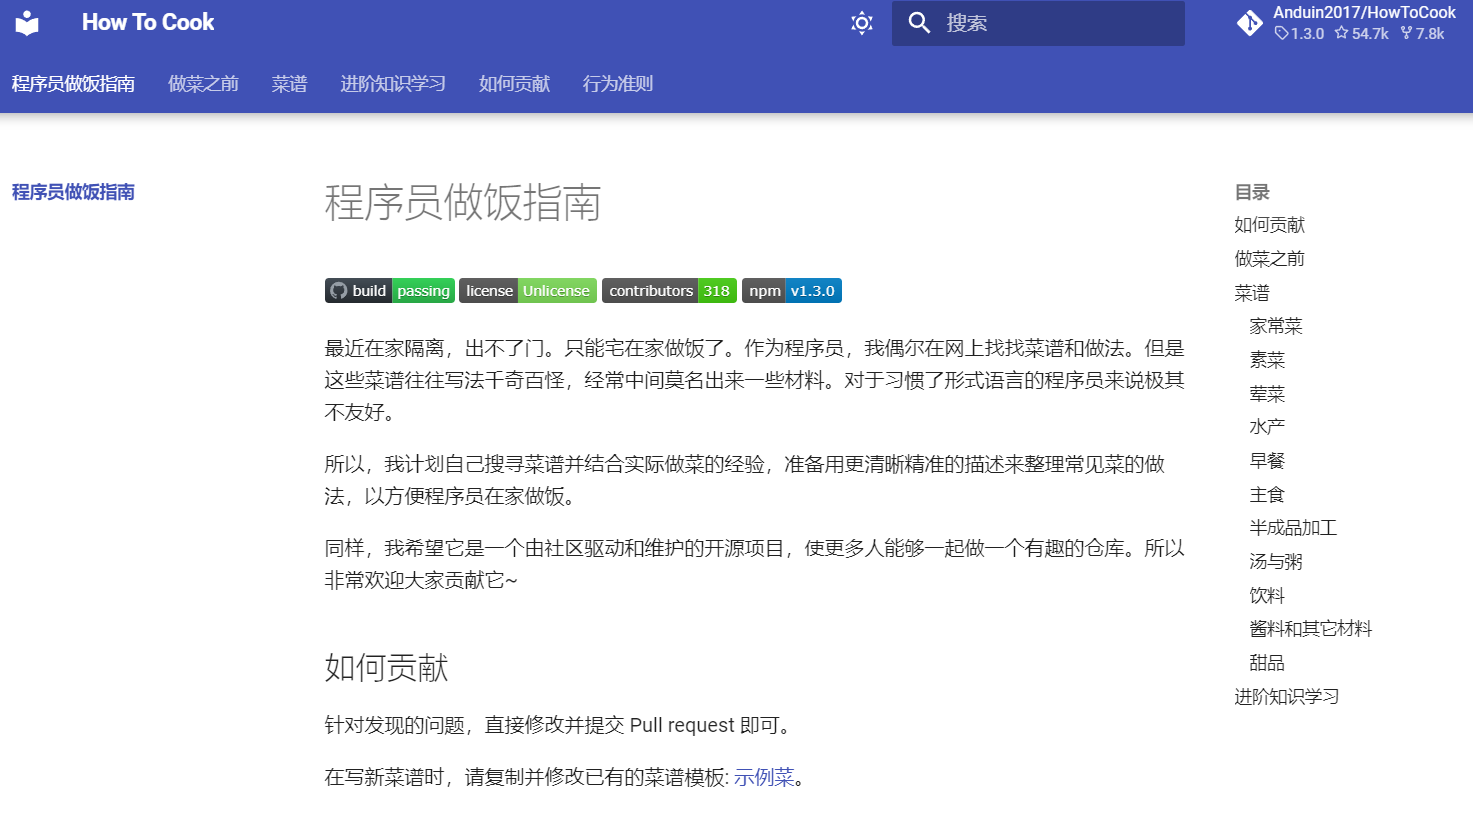
Task: Switch to the 菜谱 tab
Action: (x=289, y=84)
